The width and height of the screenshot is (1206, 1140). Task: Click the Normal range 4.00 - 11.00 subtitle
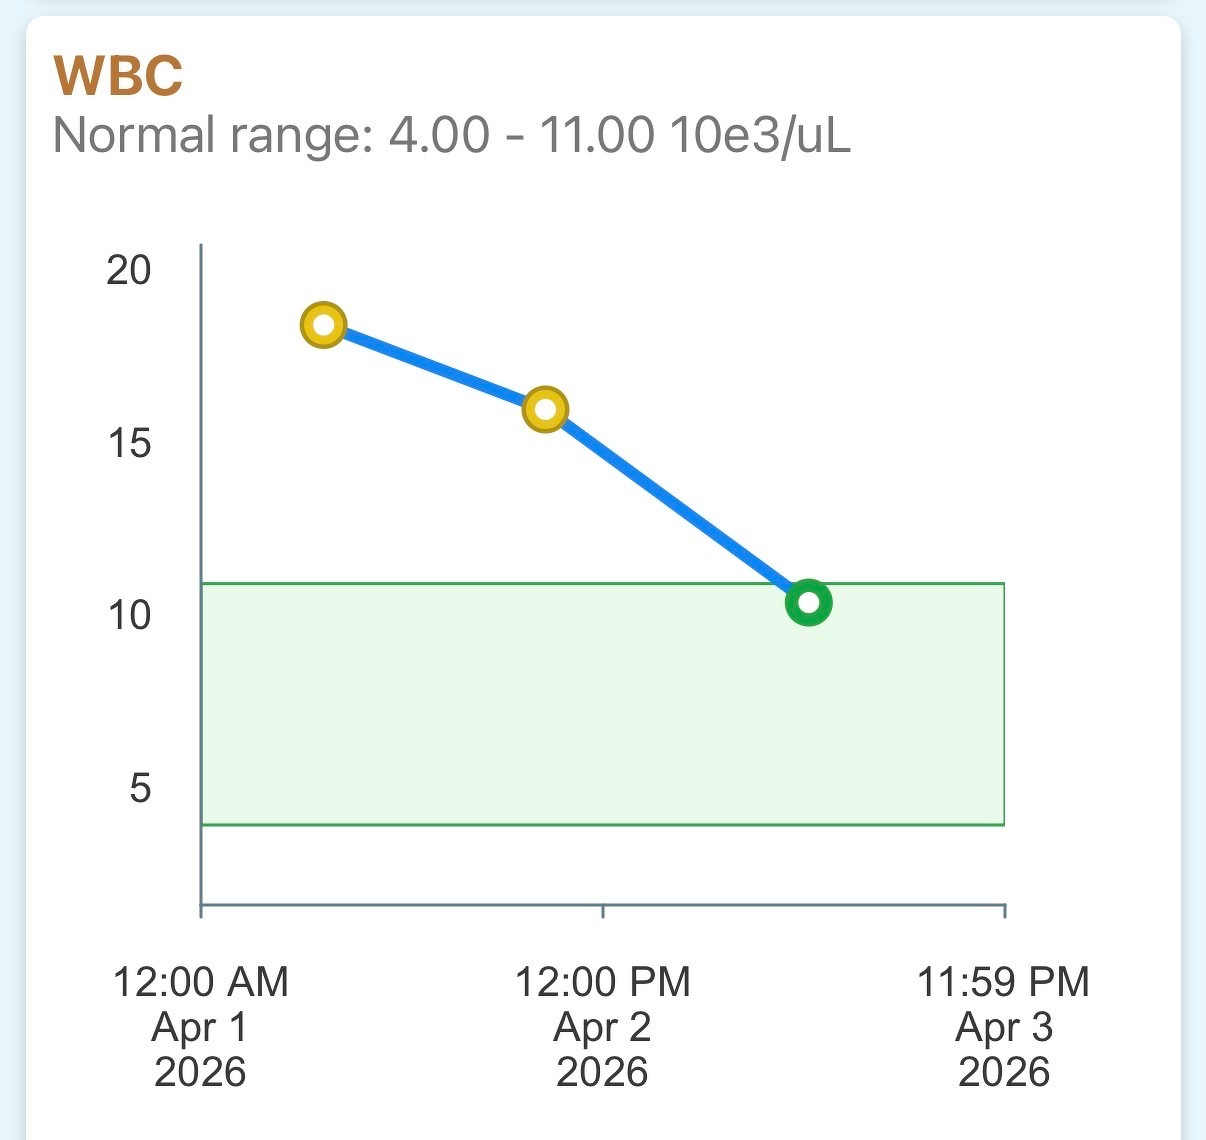[x=451, y=135]
